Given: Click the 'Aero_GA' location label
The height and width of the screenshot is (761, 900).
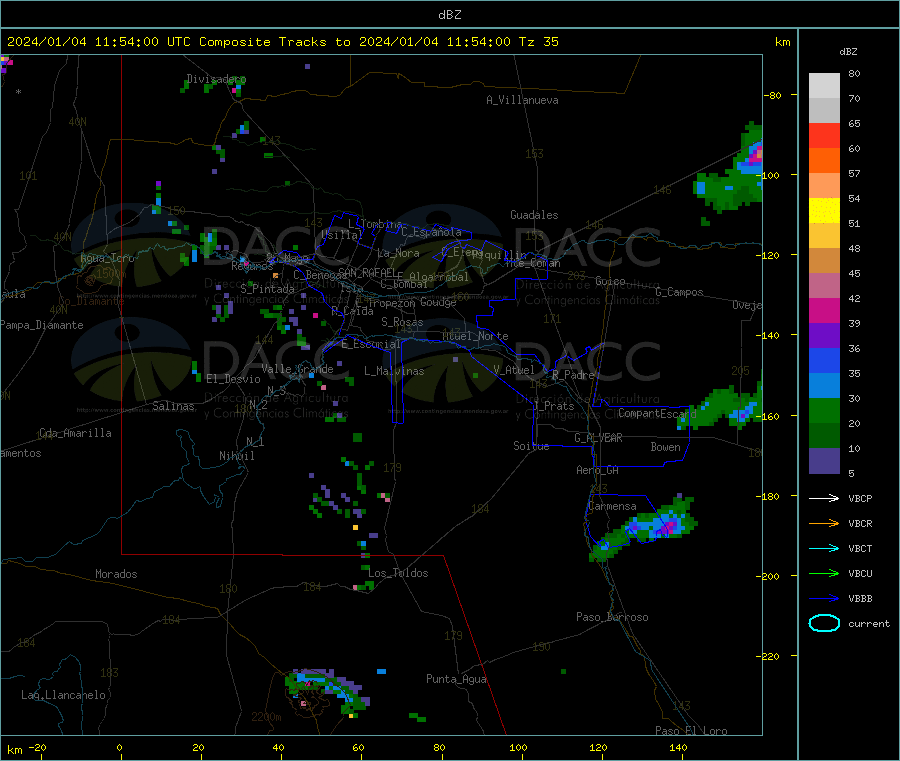Looking at the screenshot, I should coord(598,470).
